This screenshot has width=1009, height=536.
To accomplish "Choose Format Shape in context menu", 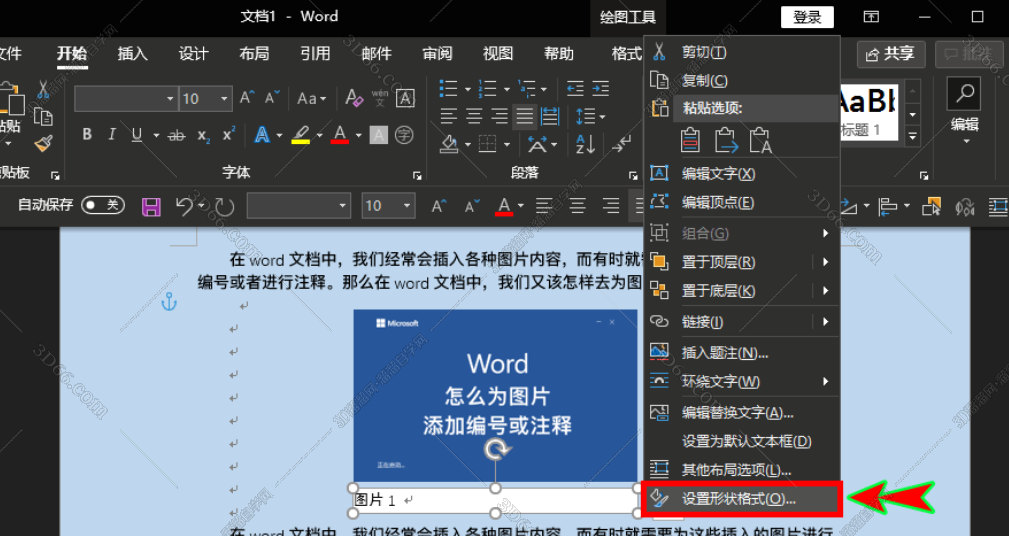I will click(743, 499).
